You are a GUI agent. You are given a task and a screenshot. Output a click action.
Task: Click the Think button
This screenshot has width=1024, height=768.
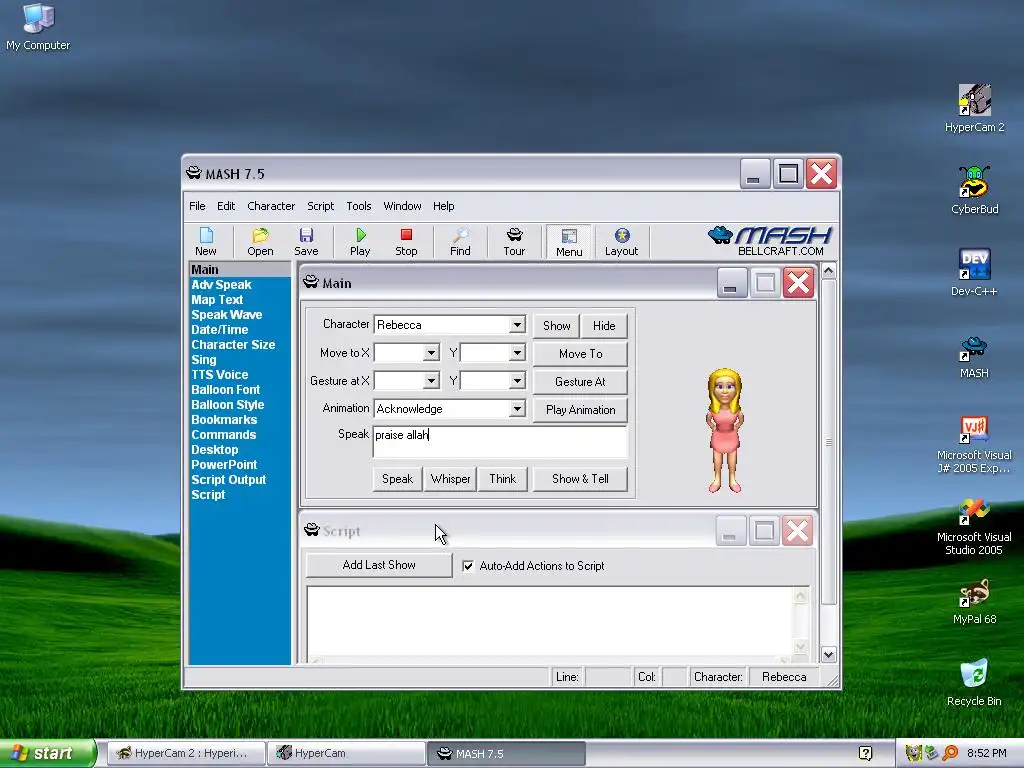click(x=502, y=479)
